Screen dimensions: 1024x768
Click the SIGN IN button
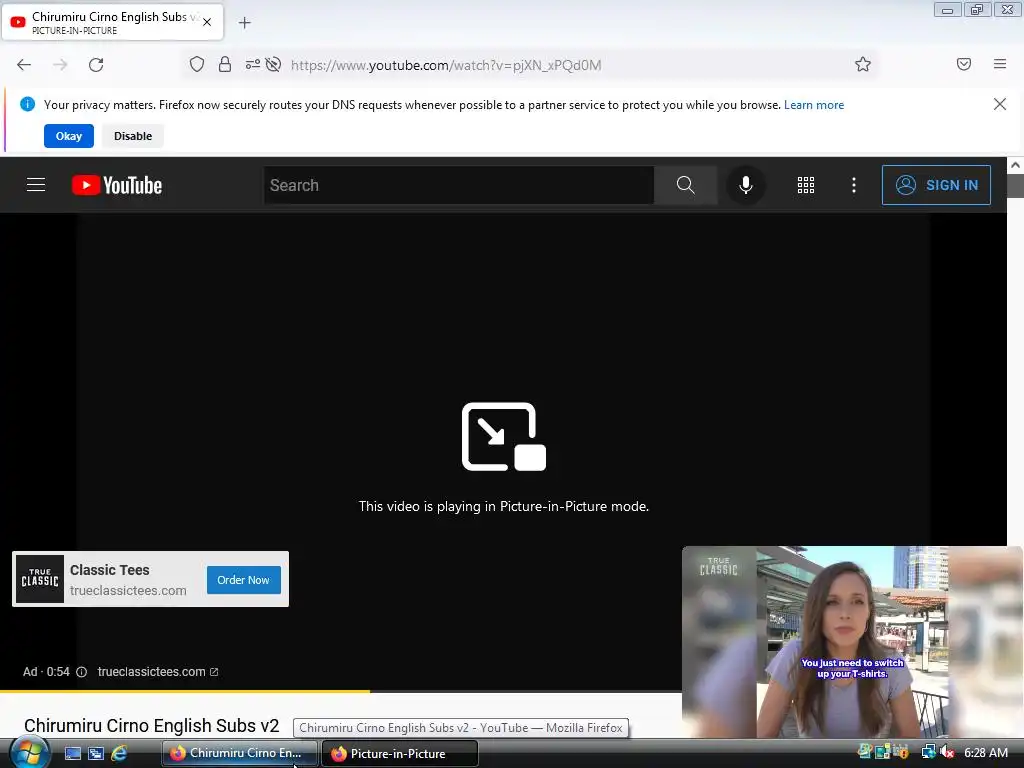(x=936, y=185)
